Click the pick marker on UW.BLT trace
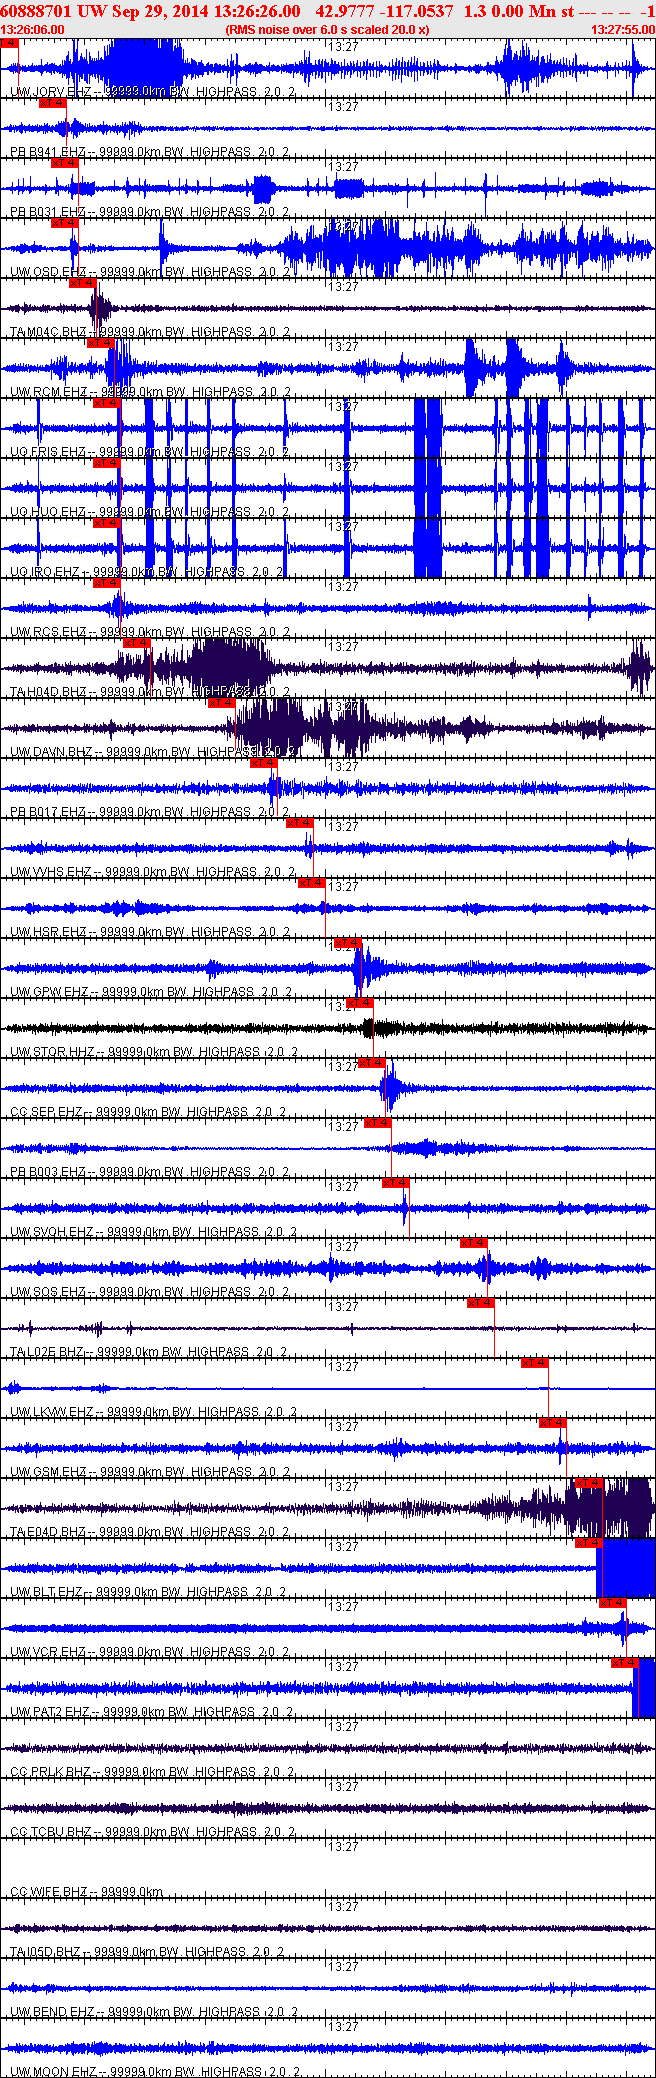This screenshot has width=656, height=2078. (589, 1543)
